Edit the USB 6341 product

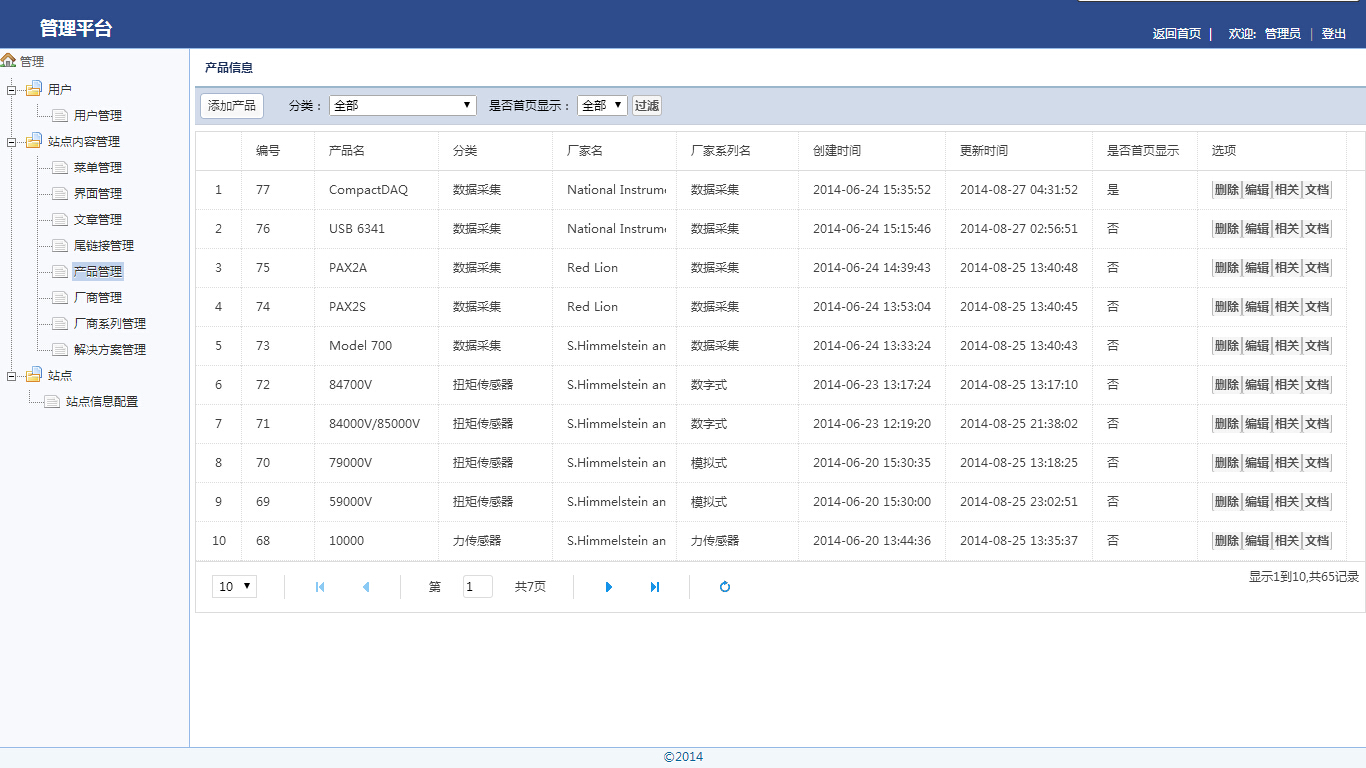coord(1256,229)
